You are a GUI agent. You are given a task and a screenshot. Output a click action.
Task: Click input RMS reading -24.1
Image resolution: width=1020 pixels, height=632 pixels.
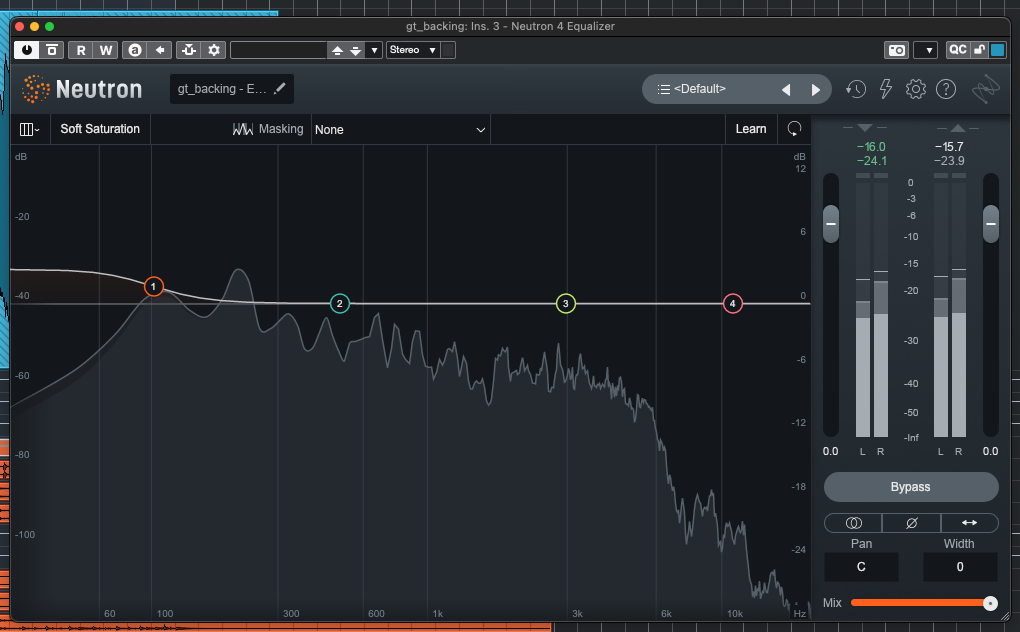pos(872,161)
